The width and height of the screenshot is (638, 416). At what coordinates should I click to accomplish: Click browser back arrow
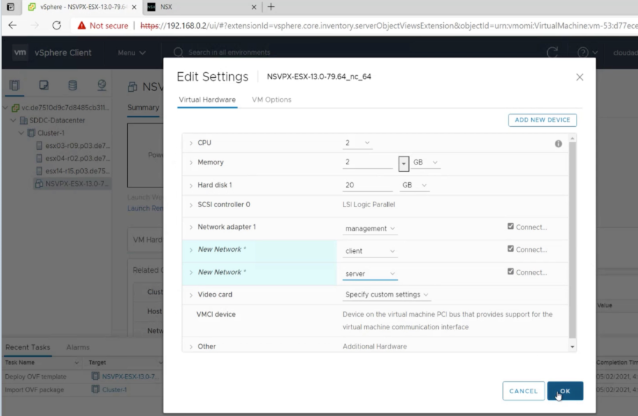click(13, 26)
